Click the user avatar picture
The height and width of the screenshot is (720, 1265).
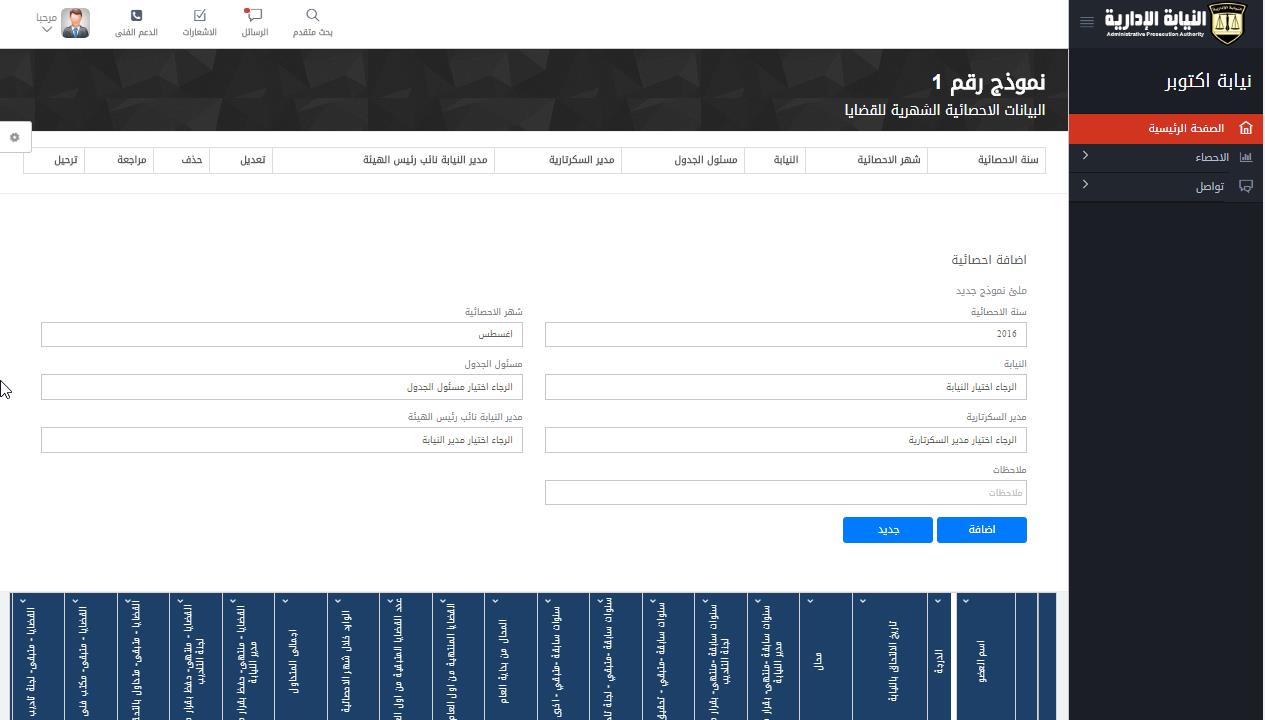click(x=75, y=23)
